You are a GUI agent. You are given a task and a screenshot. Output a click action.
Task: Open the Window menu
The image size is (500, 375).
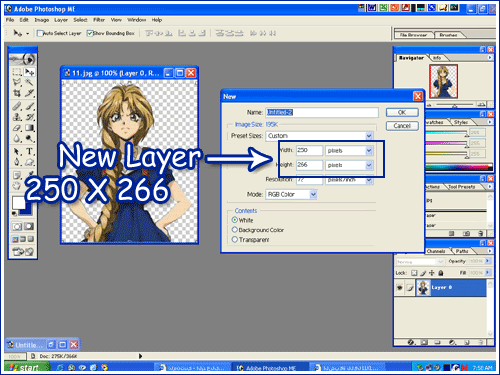pos(137,20)
